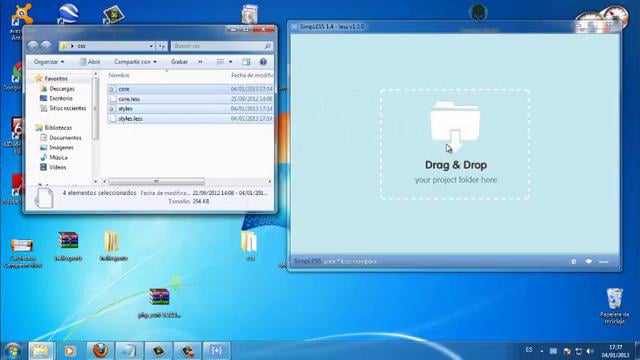Show hidden tray icons arrow

(x=542, y=351)
